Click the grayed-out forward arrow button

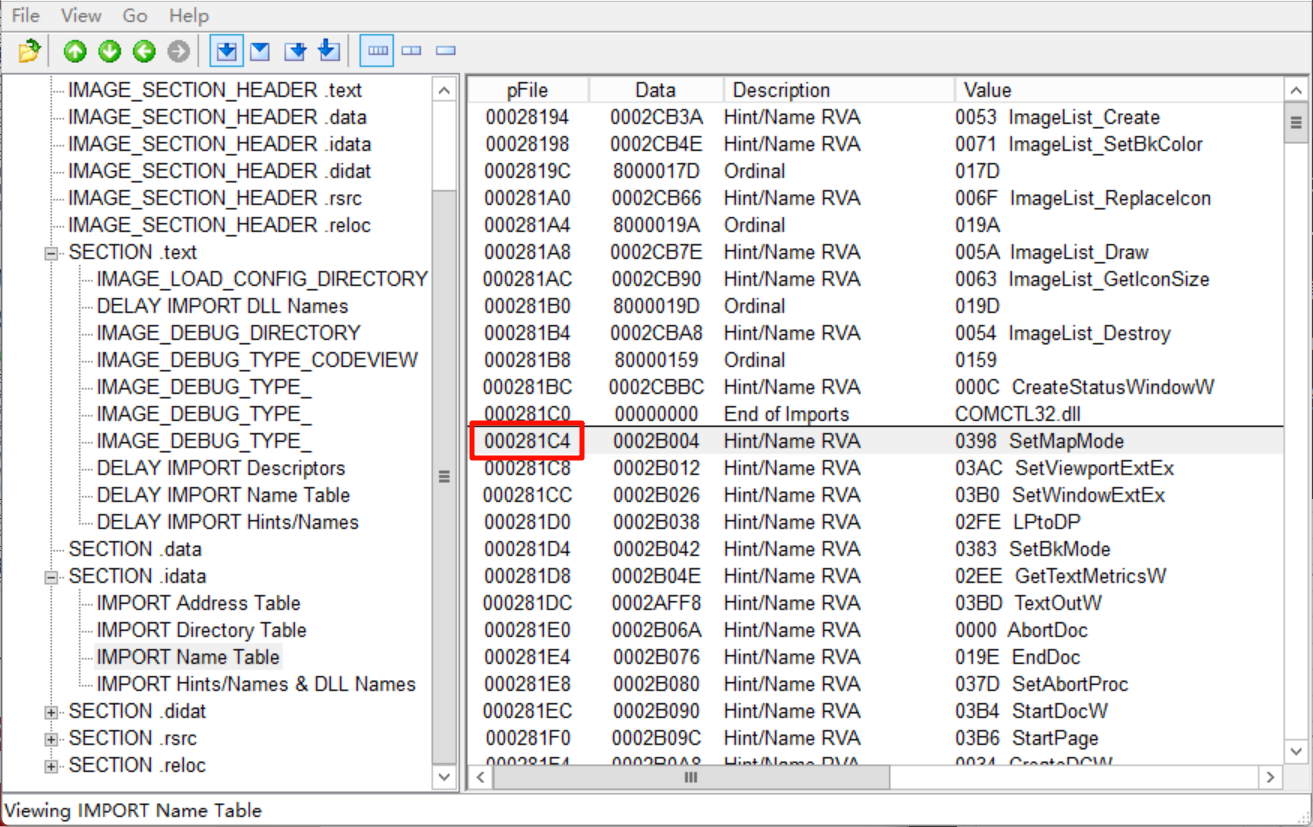point(178,51)
